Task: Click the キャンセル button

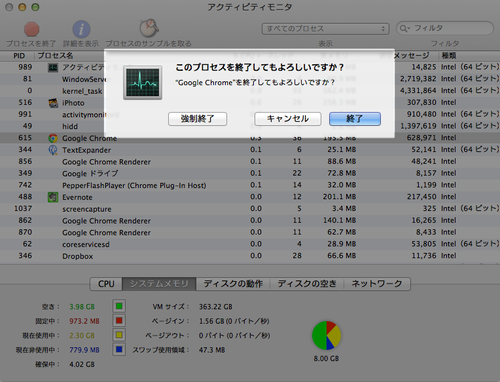Action: [288, 119]
